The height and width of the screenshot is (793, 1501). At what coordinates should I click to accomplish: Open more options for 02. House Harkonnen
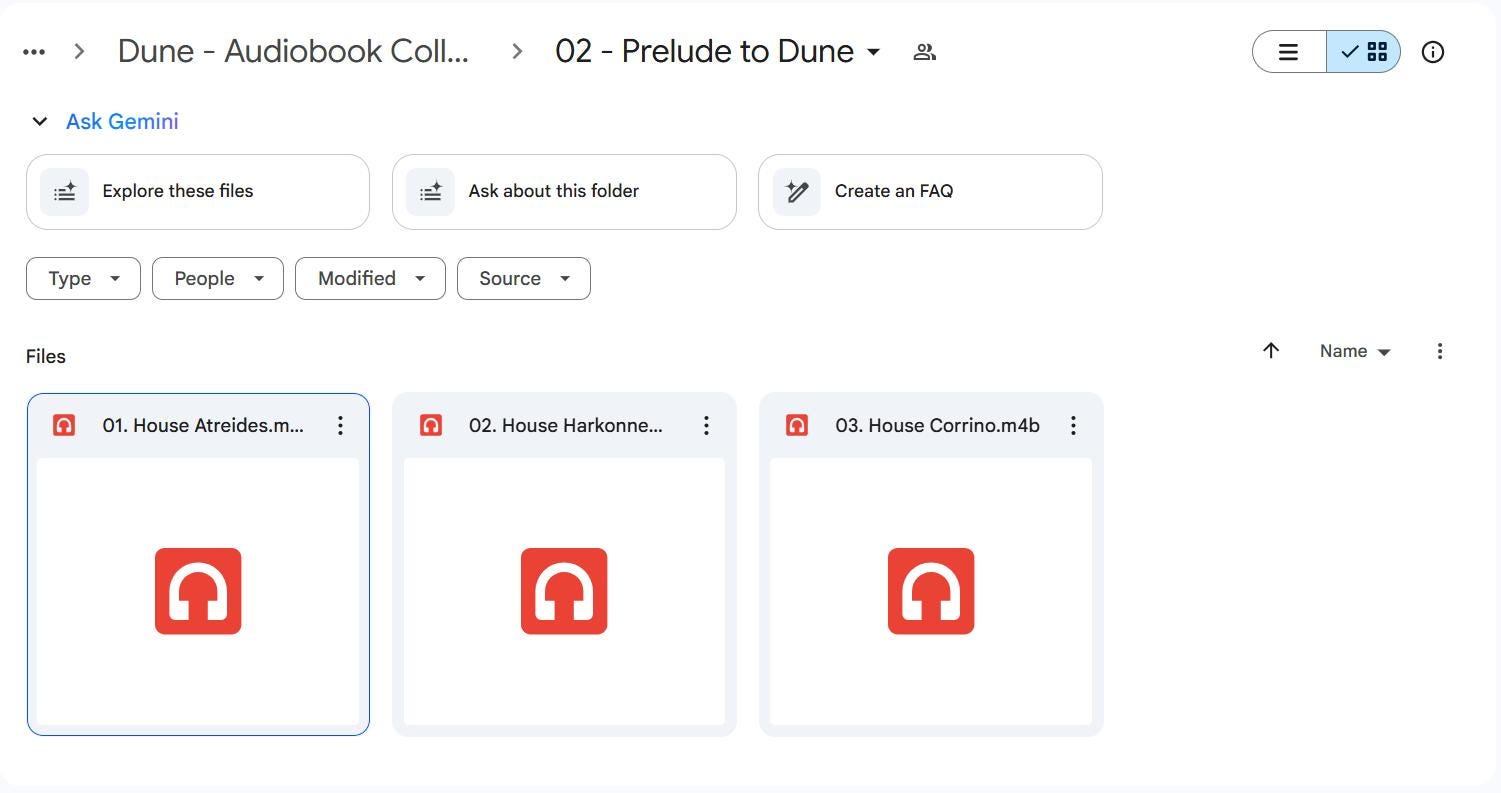click(706, 426)
